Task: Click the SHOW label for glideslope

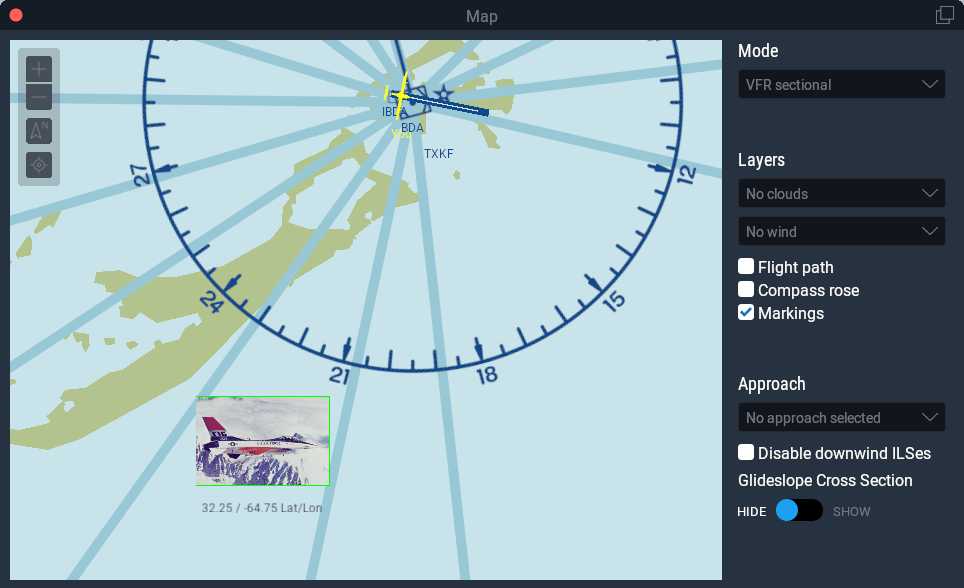Action: [x=851, y=512]
